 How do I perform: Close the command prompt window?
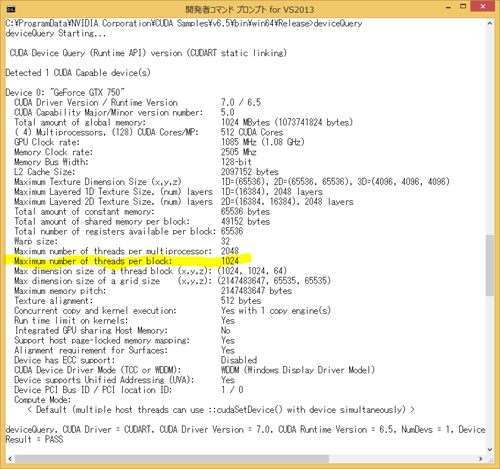point(483,6)
